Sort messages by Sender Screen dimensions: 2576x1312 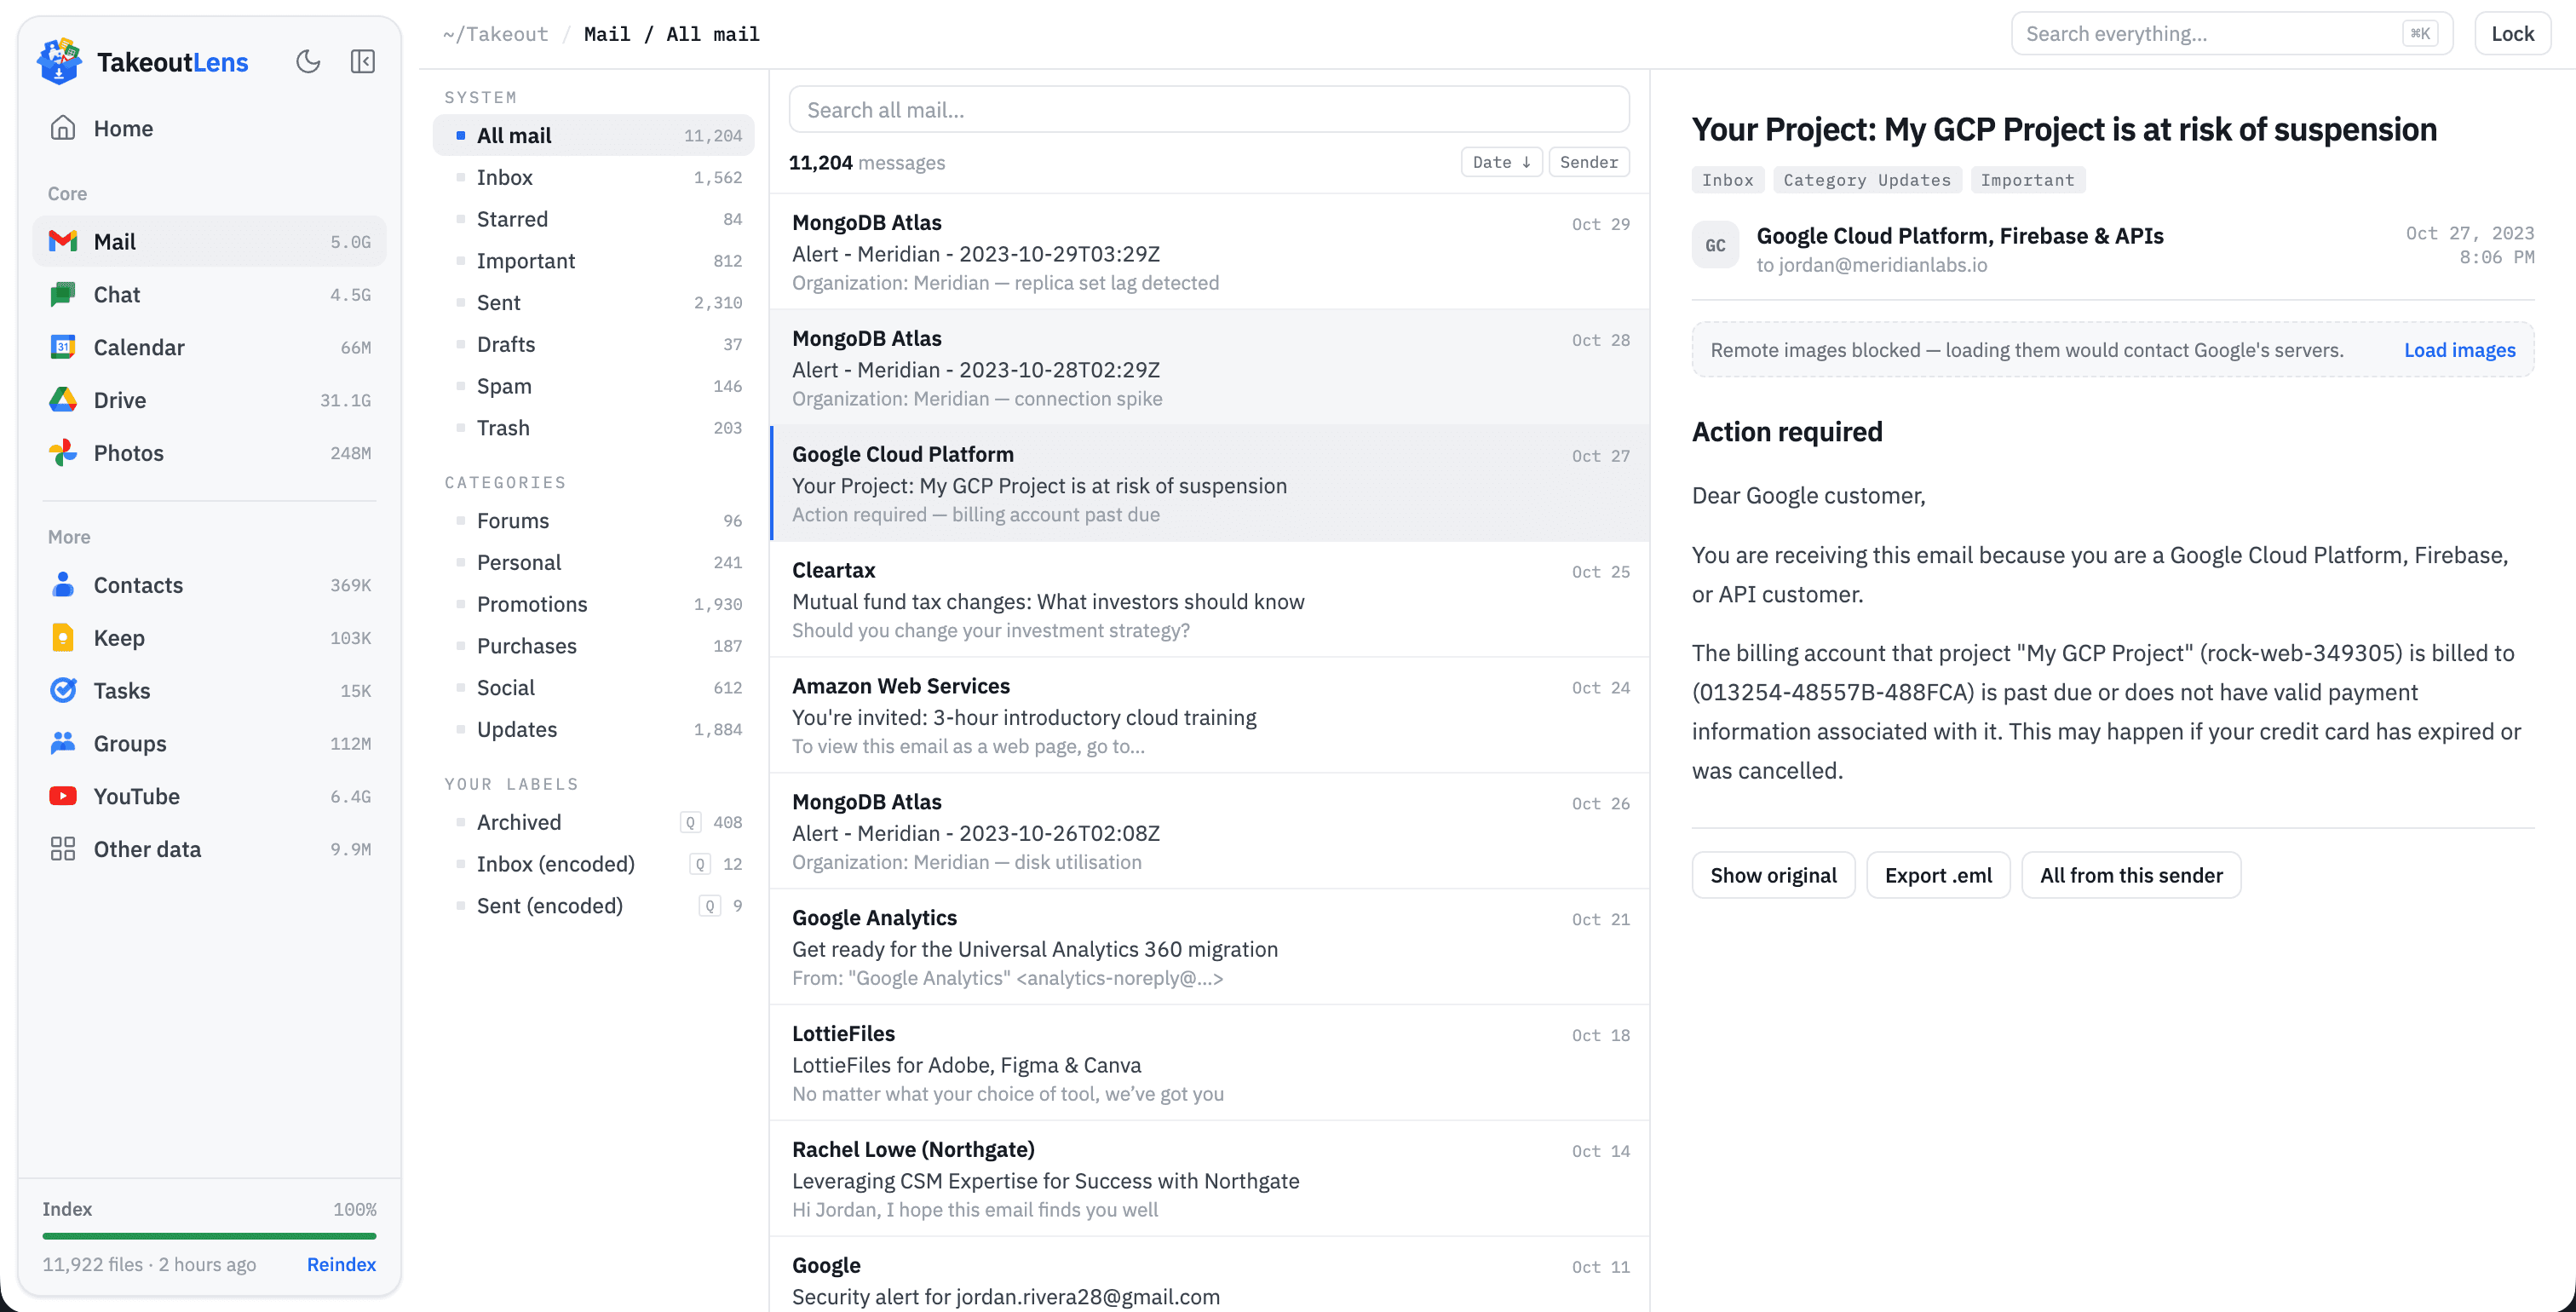pos(1589,162)
